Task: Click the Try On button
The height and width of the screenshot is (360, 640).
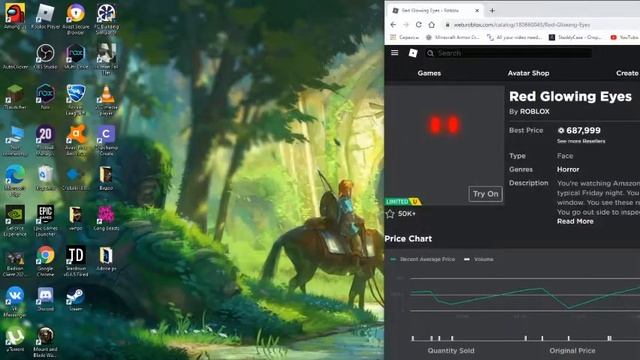Action: pyautogui.click(x=485, y=194)
